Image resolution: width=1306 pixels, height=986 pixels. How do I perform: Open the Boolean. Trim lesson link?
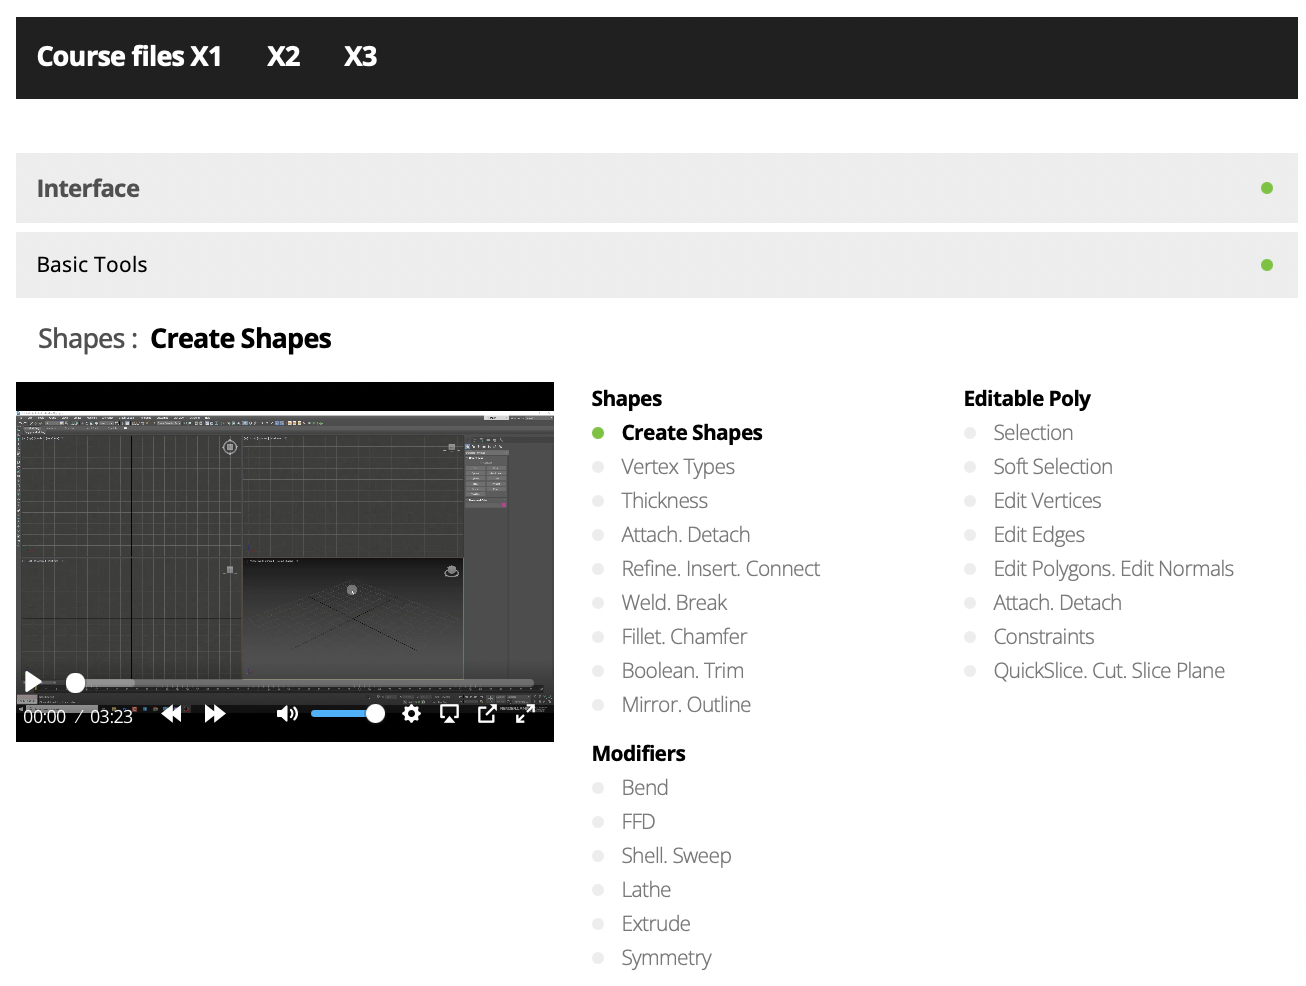coord(683,670)
